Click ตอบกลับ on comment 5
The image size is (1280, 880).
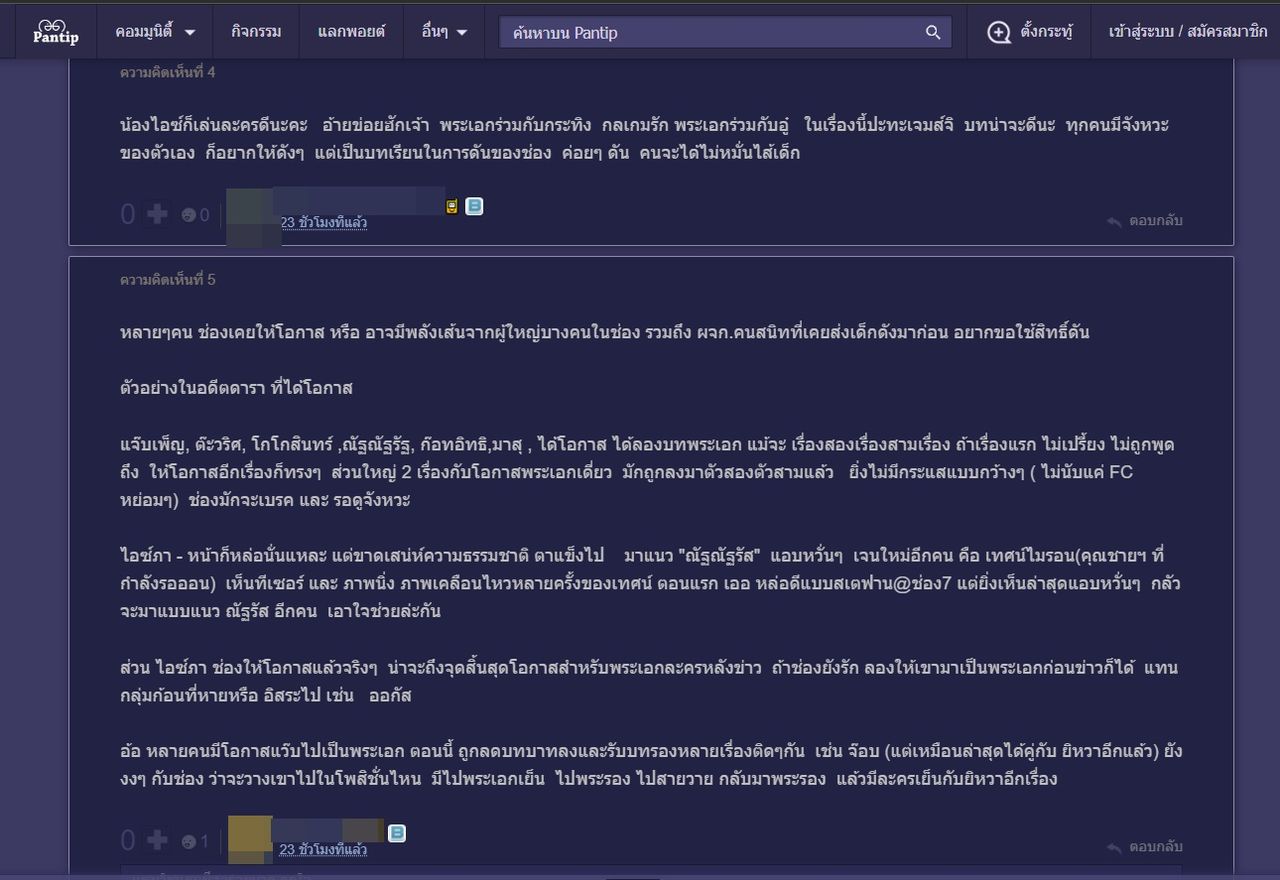coord(1145,847)
